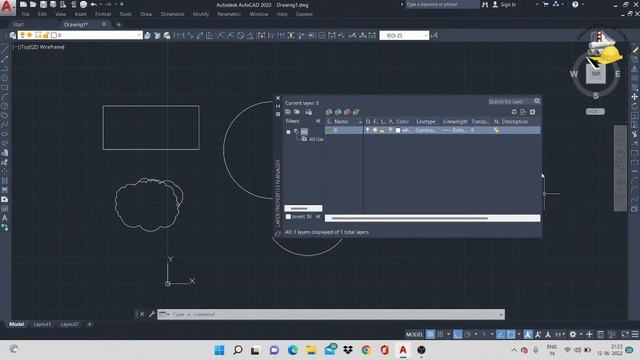Click the New Layer icon in layer manager
The image size is (640, 360).
[329, 112]
